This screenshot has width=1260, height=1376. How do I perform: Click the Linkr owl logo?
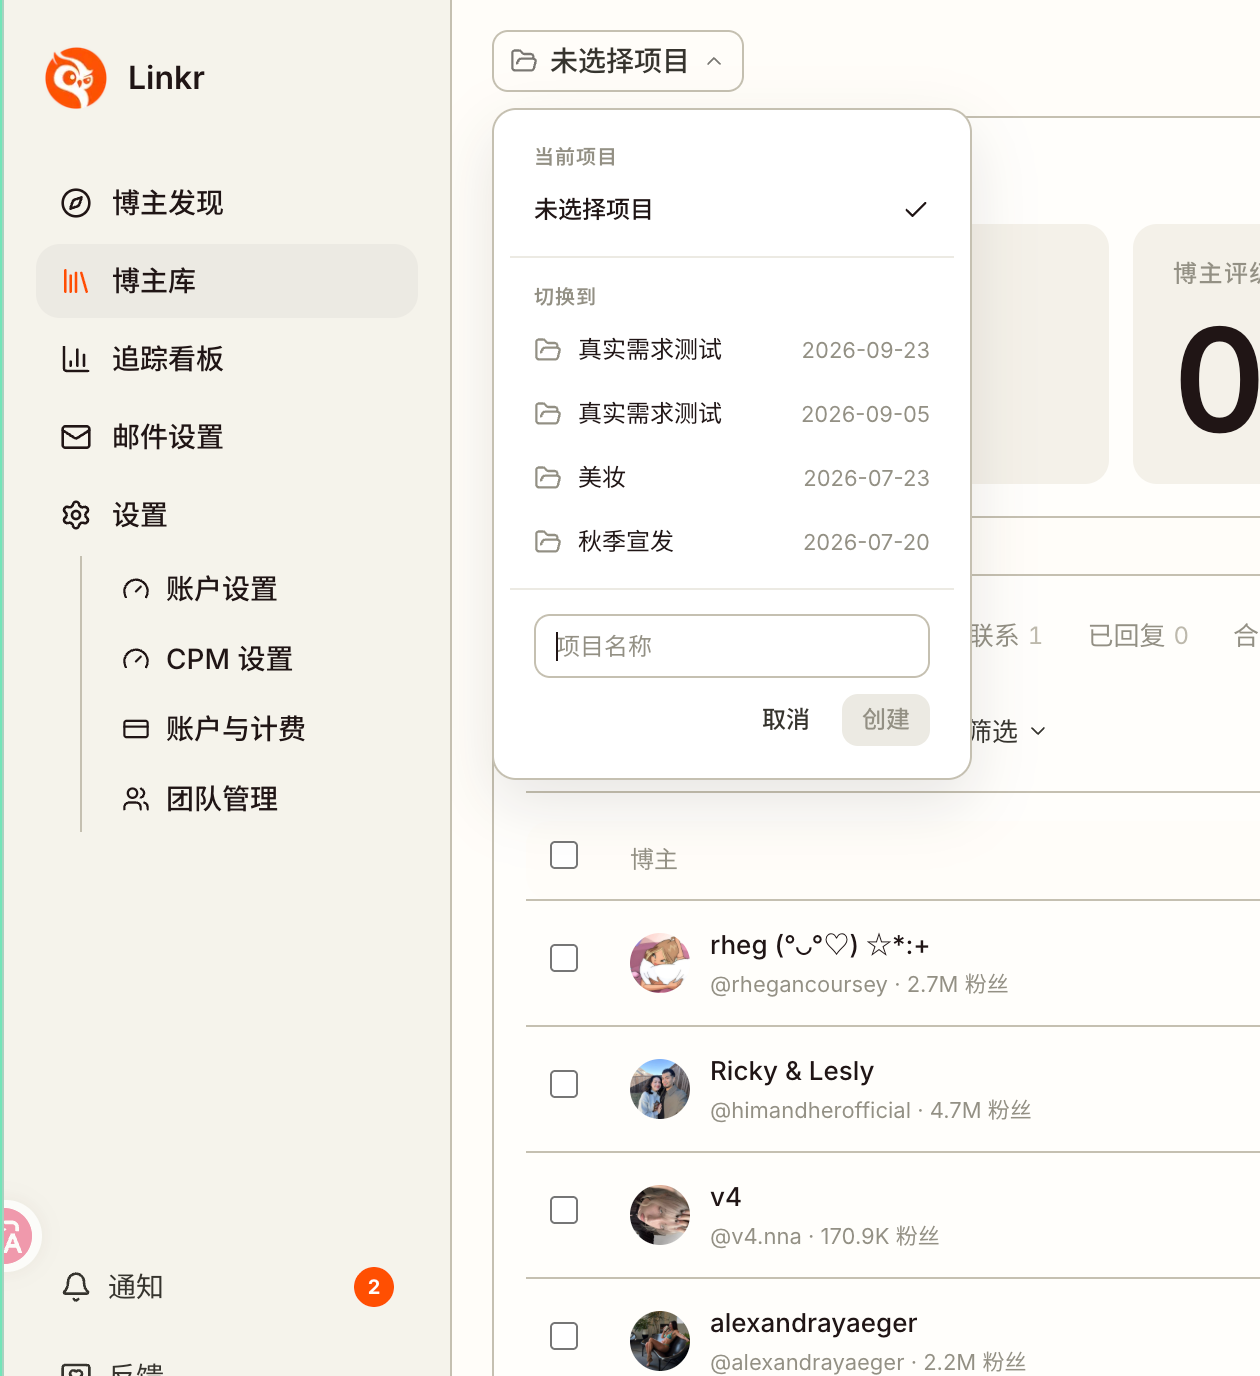(x=76, y=78)
